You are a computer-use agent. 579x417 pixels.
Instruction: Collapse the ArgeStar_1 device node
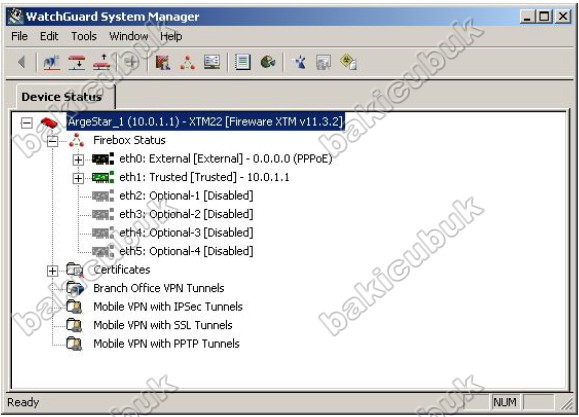coord(27,123)
